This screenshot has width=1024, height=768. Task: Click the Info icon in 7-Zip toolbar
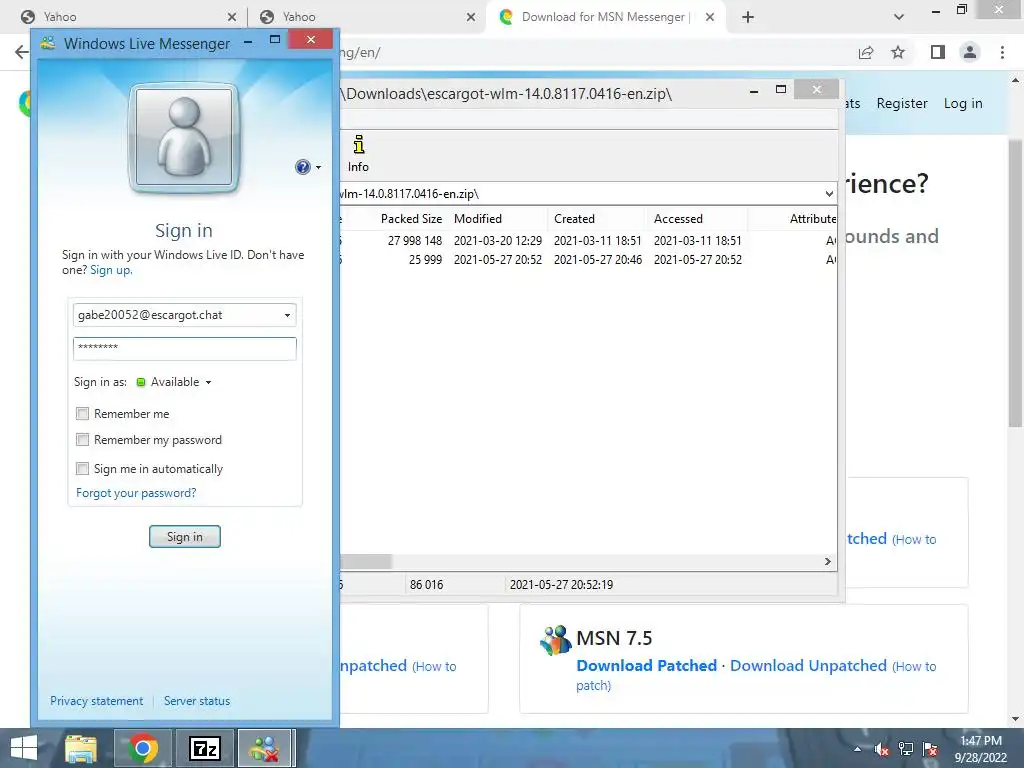coord(359,154)
